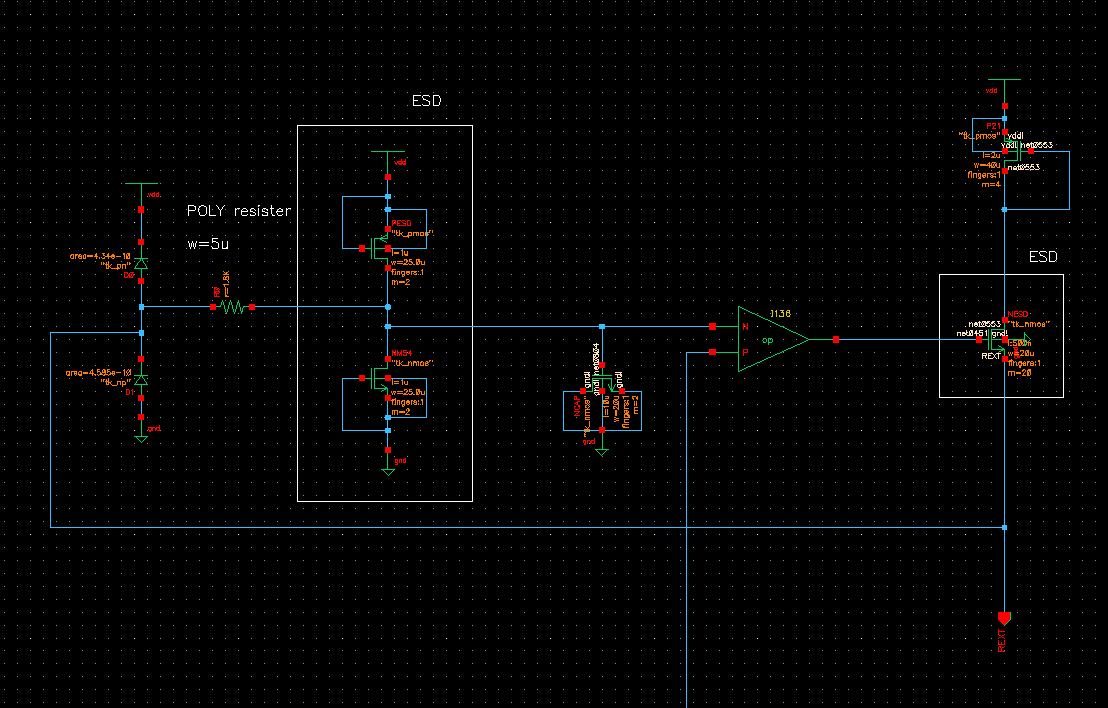The image size is (1108, 708).
Task: Click the 'm=20' parameter of NESD
Action: pos(1020,372)
